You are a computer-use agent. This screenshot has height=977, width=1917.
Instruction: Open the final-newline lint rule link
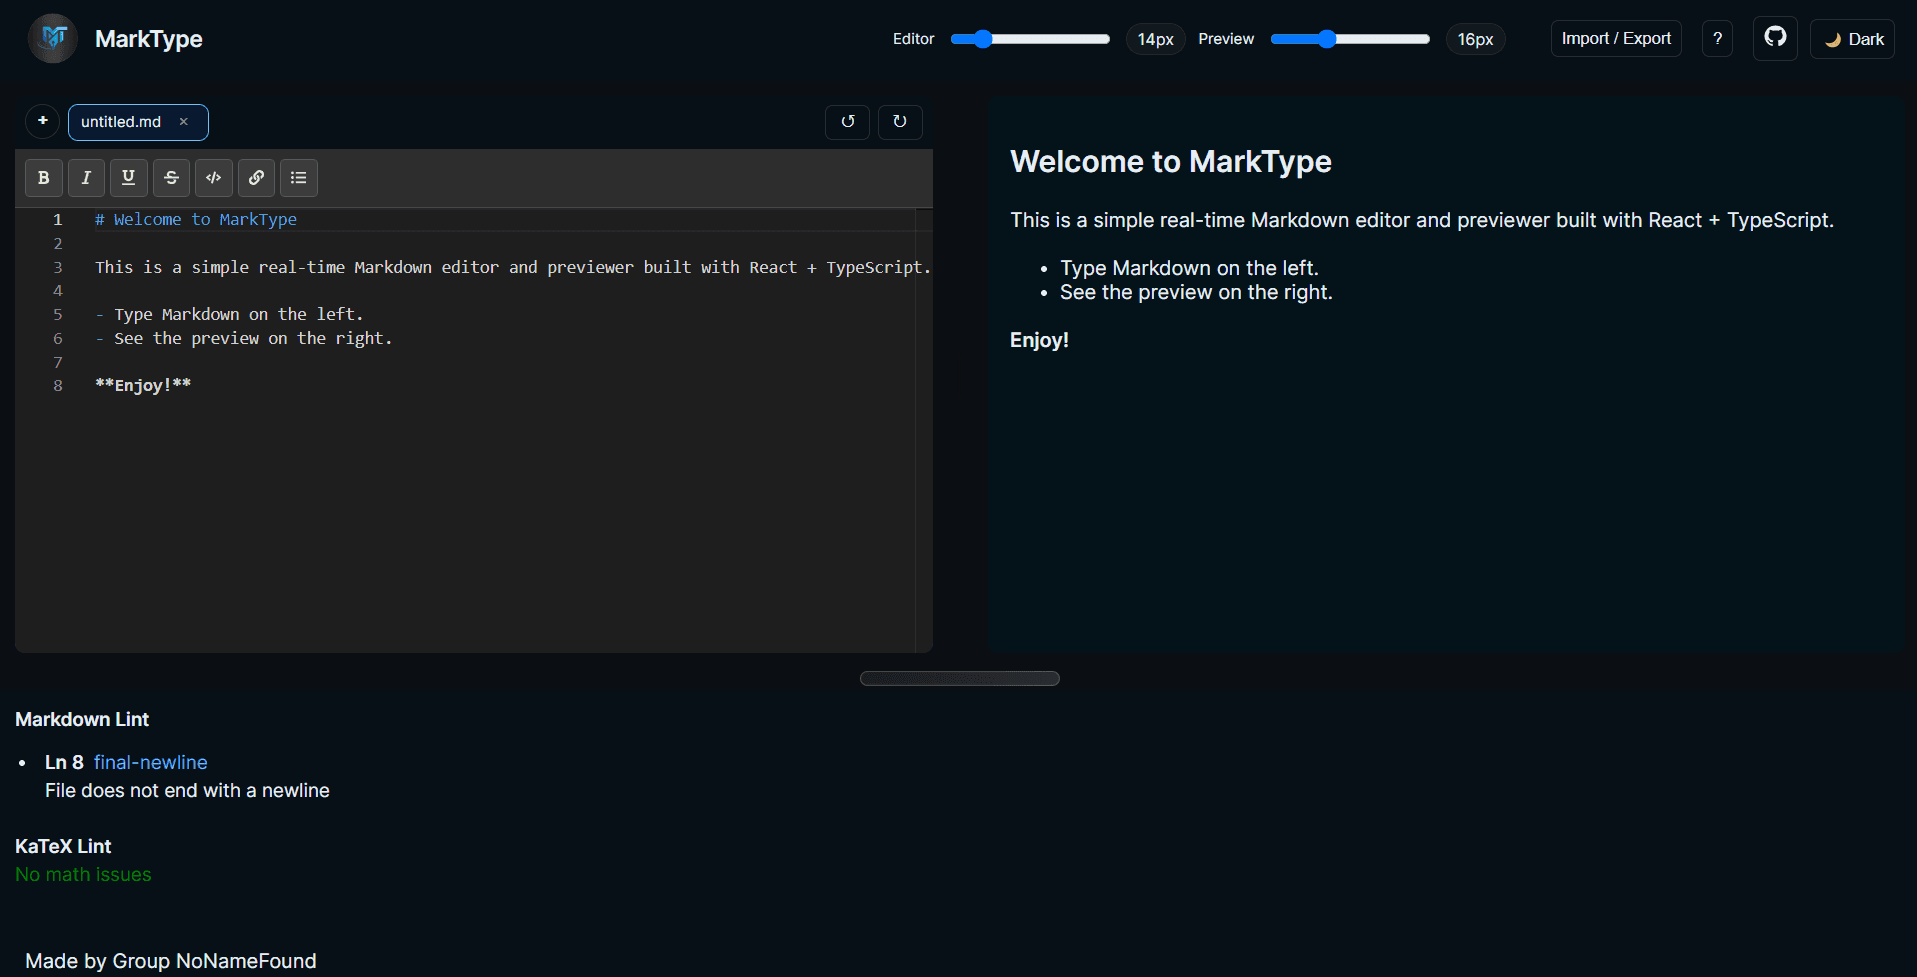[150, 762]
